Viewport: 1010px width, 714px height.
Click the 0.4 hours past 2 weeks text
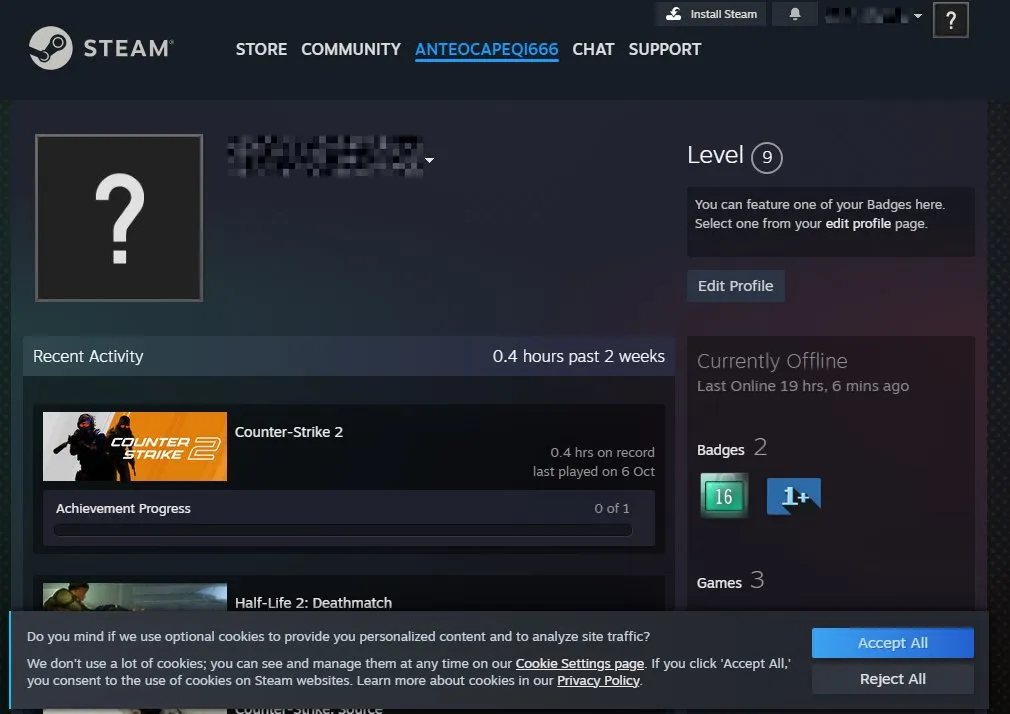(578, 356)
